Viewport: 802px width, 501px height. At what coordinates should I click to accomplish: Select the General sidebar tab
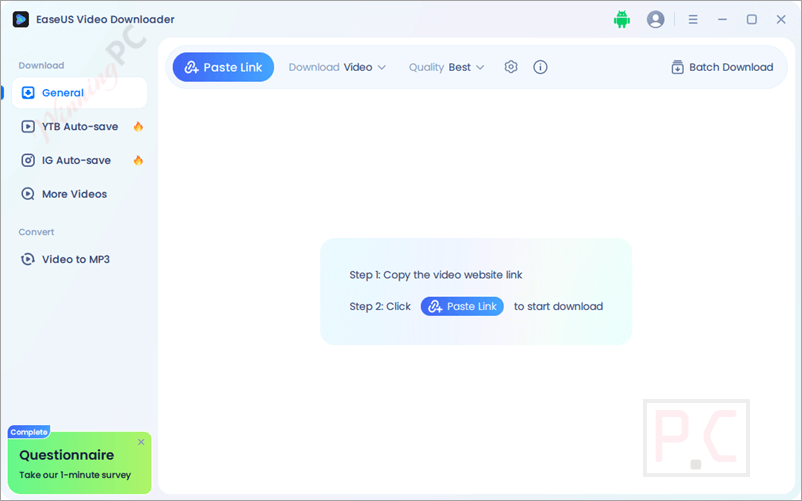[79, 93]
